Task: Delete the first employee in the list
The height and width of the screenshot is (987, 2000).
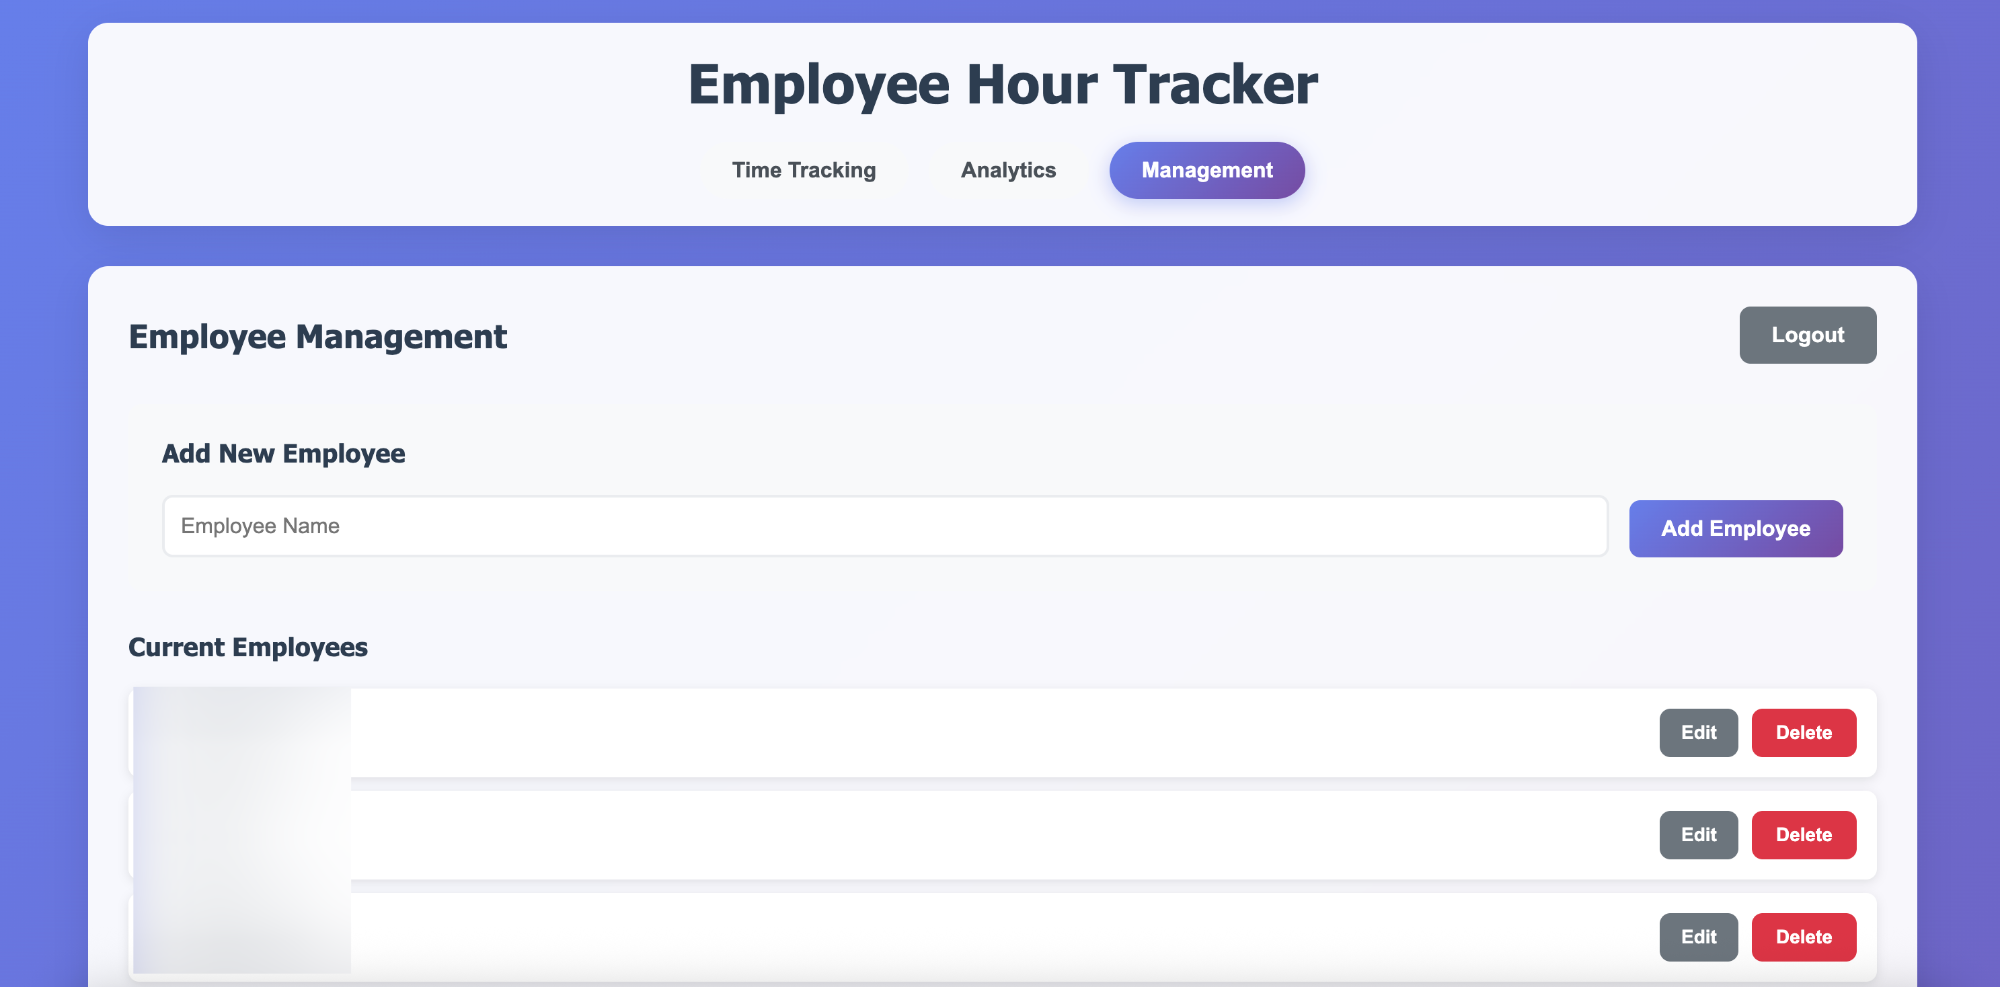Action: (x=1803, y=733)
